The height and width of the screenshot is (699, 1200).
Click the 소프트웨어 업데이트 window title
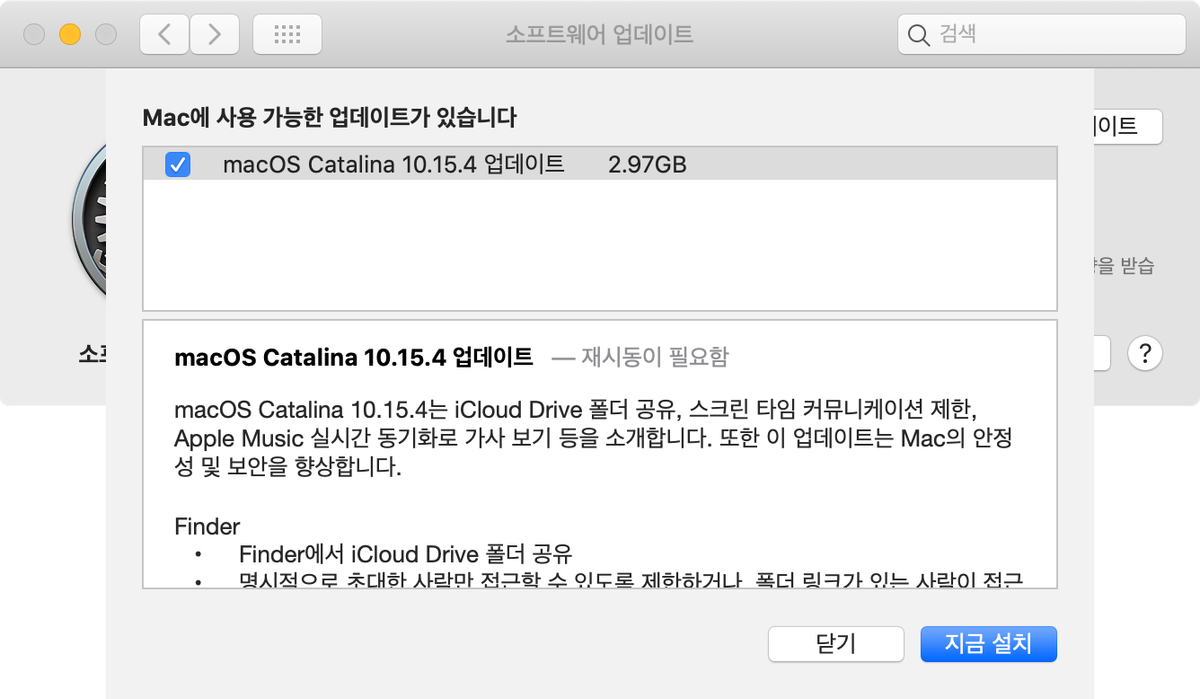pyautogui.click(x=600, y=35)
